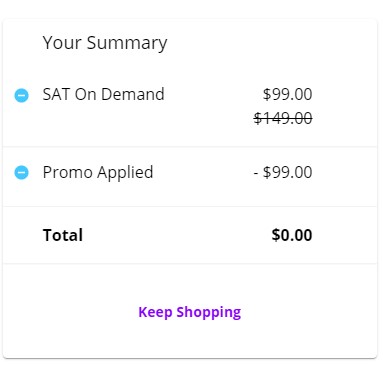Image resolution: width=383 pixels, height=369 pixels.
Task: Remove SAT On Demand from the cart
Action: 21,95
